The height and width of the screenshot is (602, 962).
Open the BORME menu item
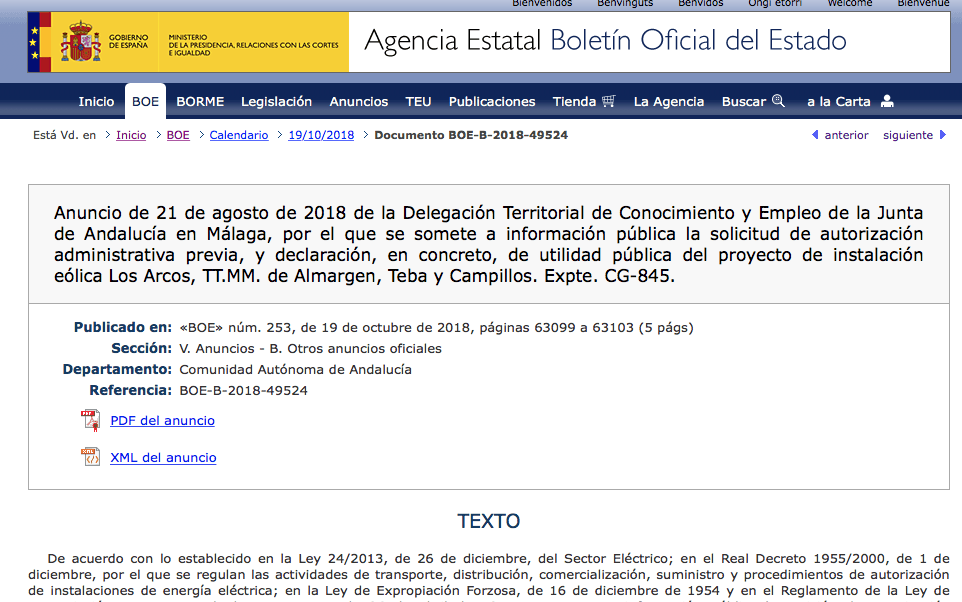pos(200,101)
